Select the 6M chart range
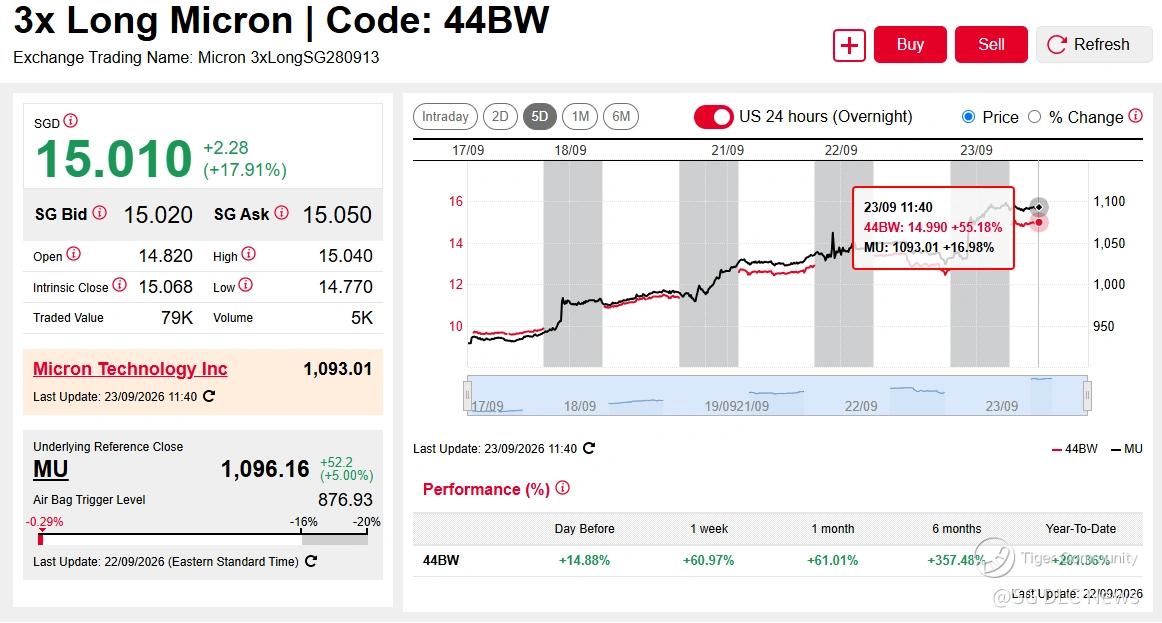Screen dimensions: 1162x623 (621, 116)
